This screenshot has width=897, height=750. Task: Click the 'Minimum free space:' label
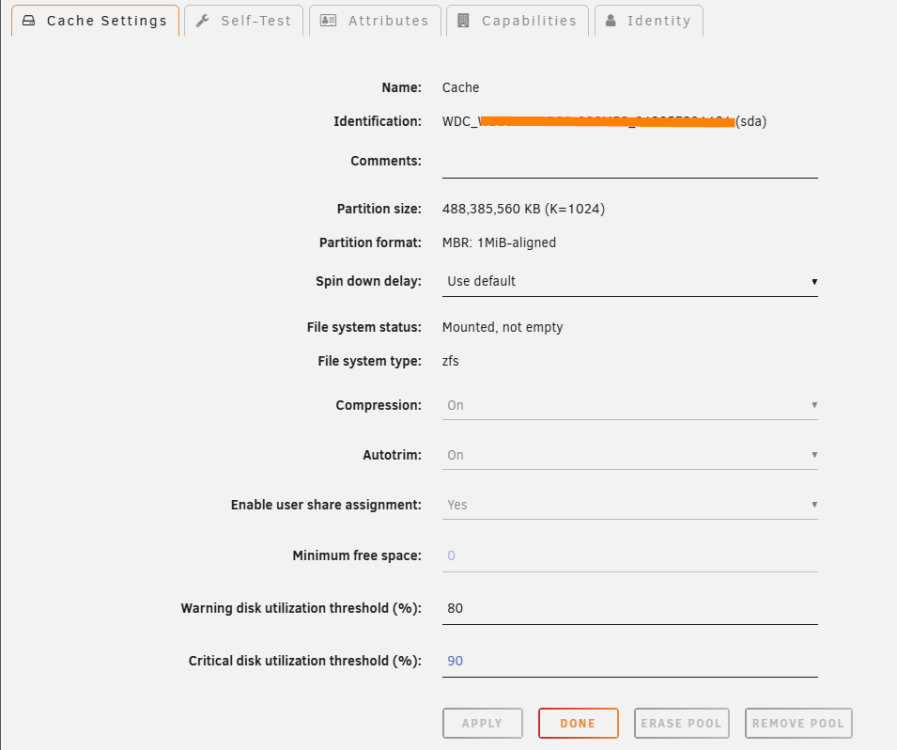[357, 555]
